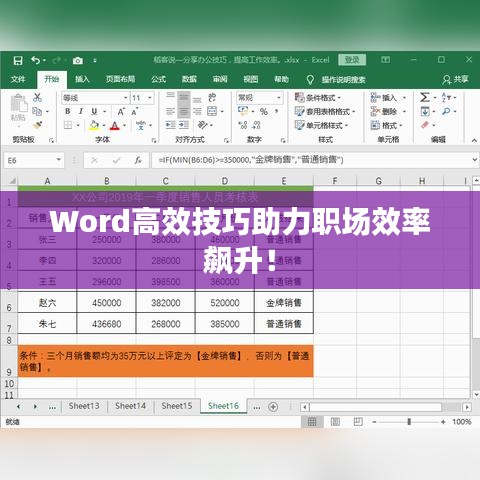Screen dimensions: 480x480
Task: Click the Format Painter brush icon
Action: coord(37,125)
